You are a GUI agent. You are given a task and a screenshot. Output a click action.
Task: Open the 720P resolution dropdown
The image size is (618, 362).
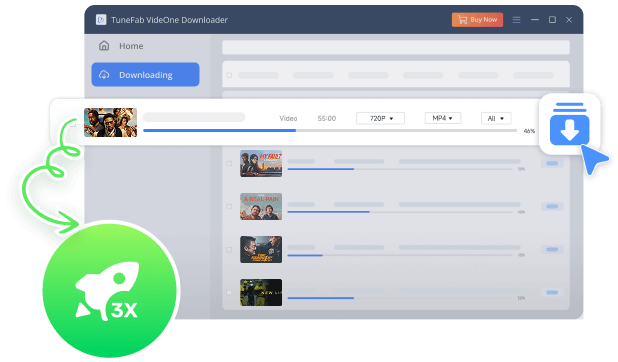tap(380, 118)
